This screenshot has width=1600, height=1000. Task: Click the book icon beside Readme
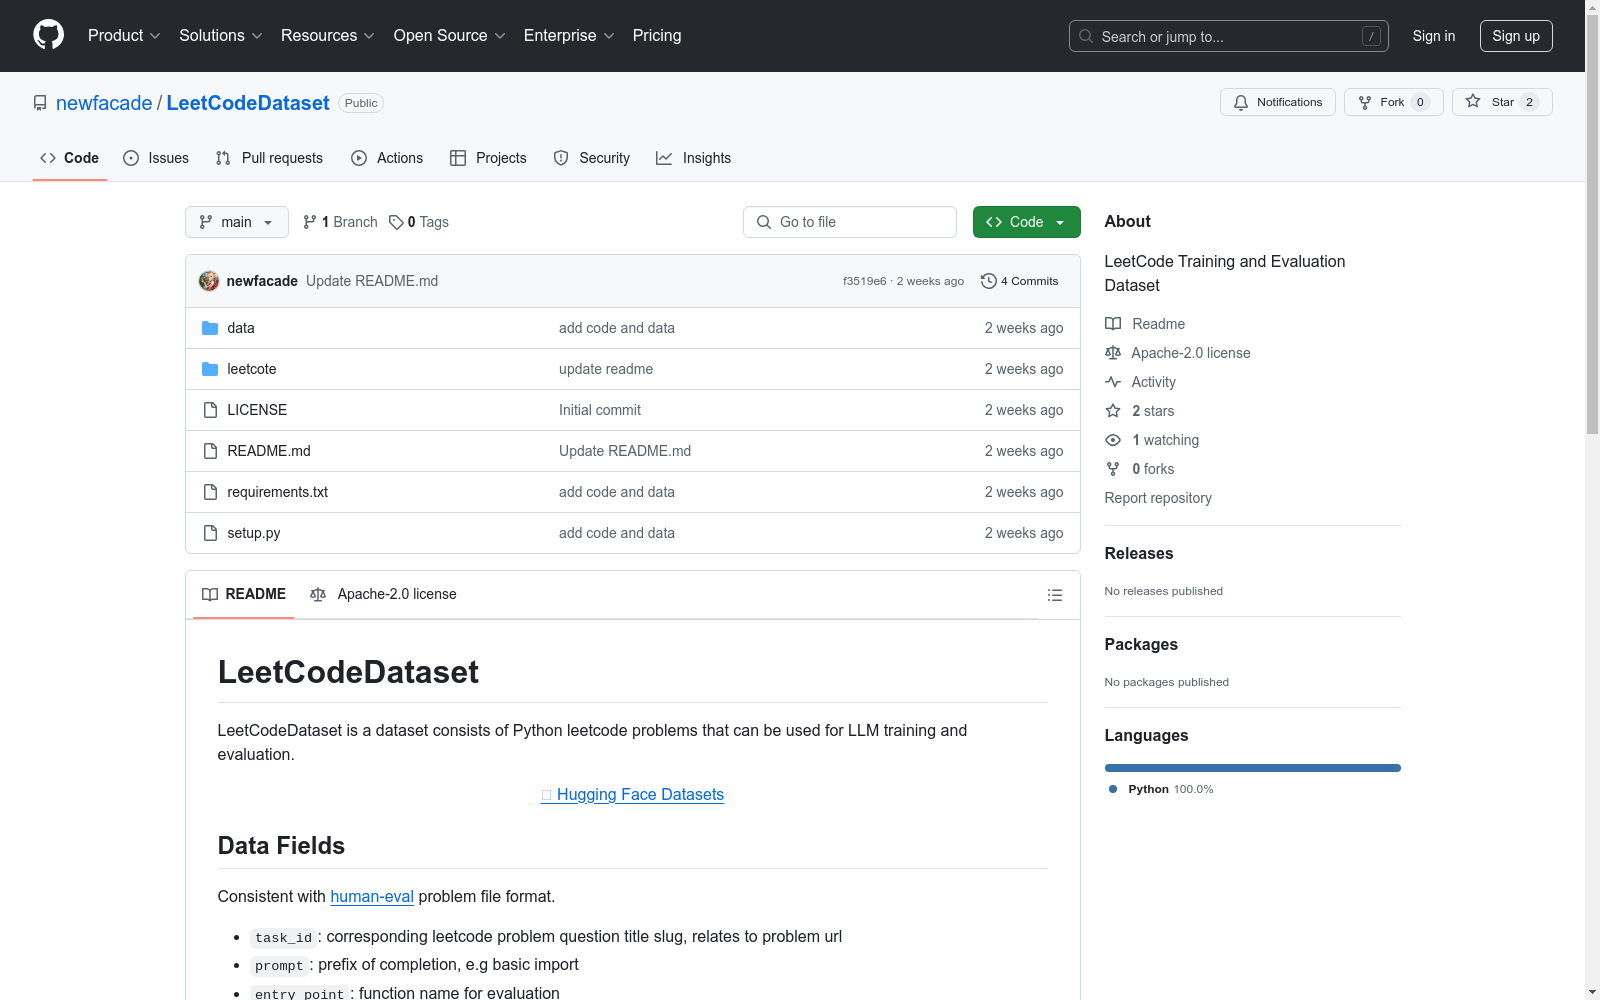[1113, 324]
